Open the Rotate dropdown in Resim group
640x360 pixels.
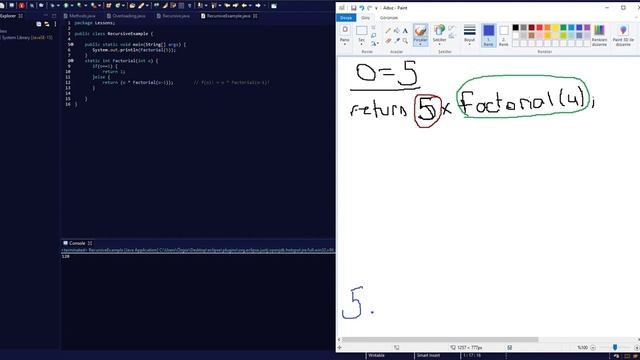tap(375, 43)
